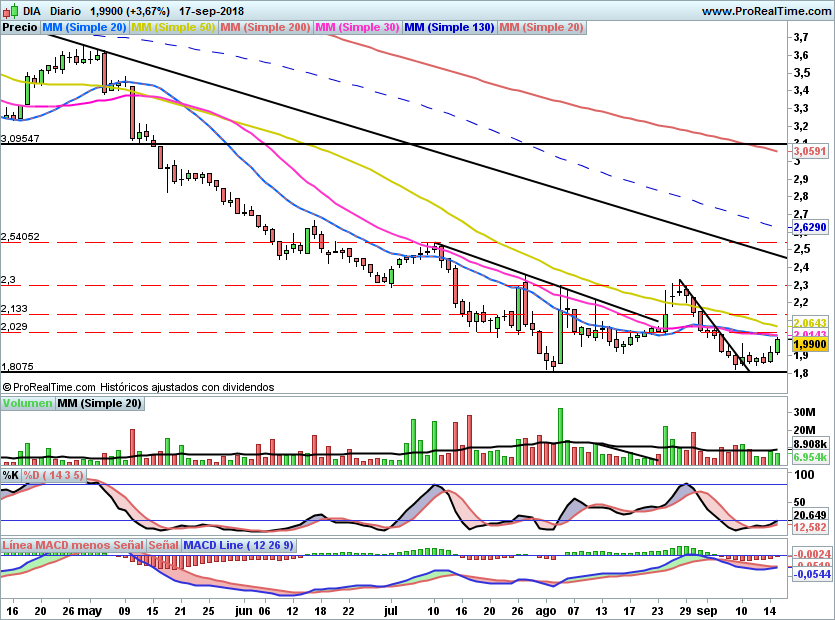
Task: Click the 3,09547 horizontal level label
Action: 21,138
